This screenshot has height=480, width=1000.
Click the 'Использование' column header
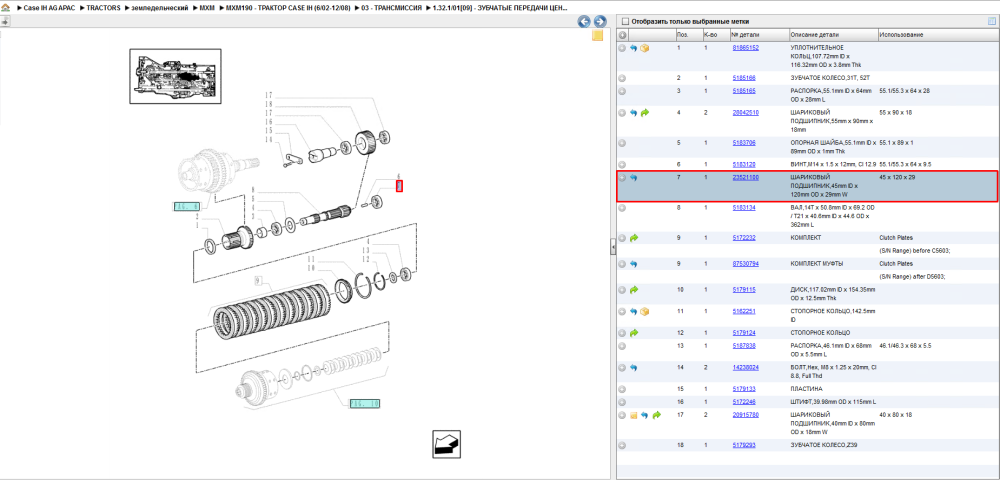click(938, 35)
